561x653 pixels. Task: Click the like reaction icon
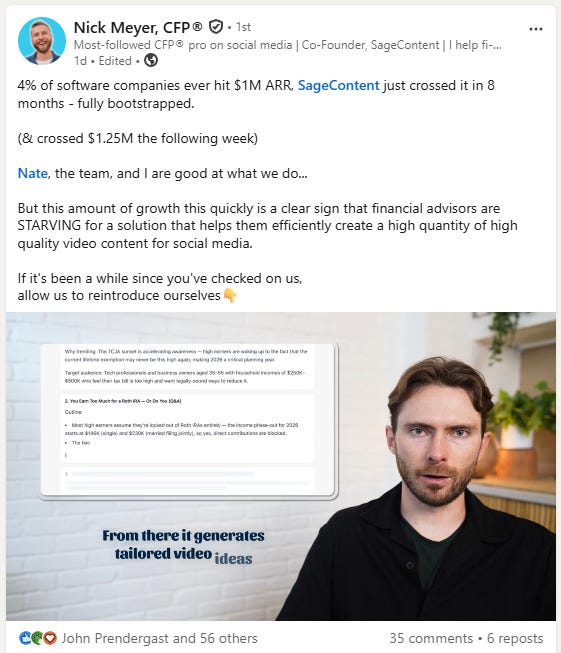click(25, 638)
